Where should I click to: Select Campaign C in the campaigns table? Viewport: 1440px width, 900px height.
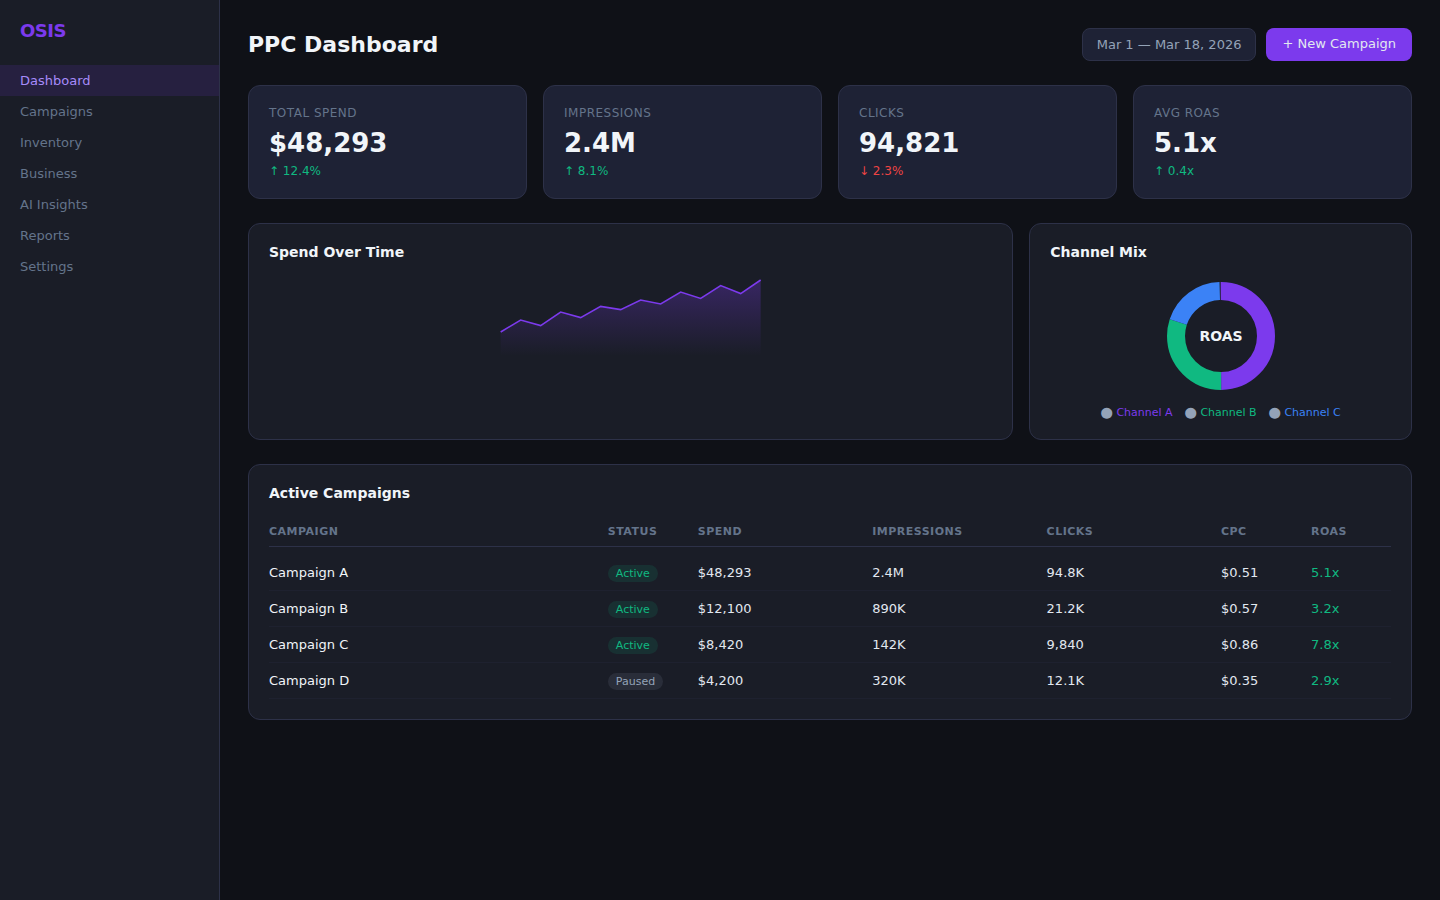point(308,644)
